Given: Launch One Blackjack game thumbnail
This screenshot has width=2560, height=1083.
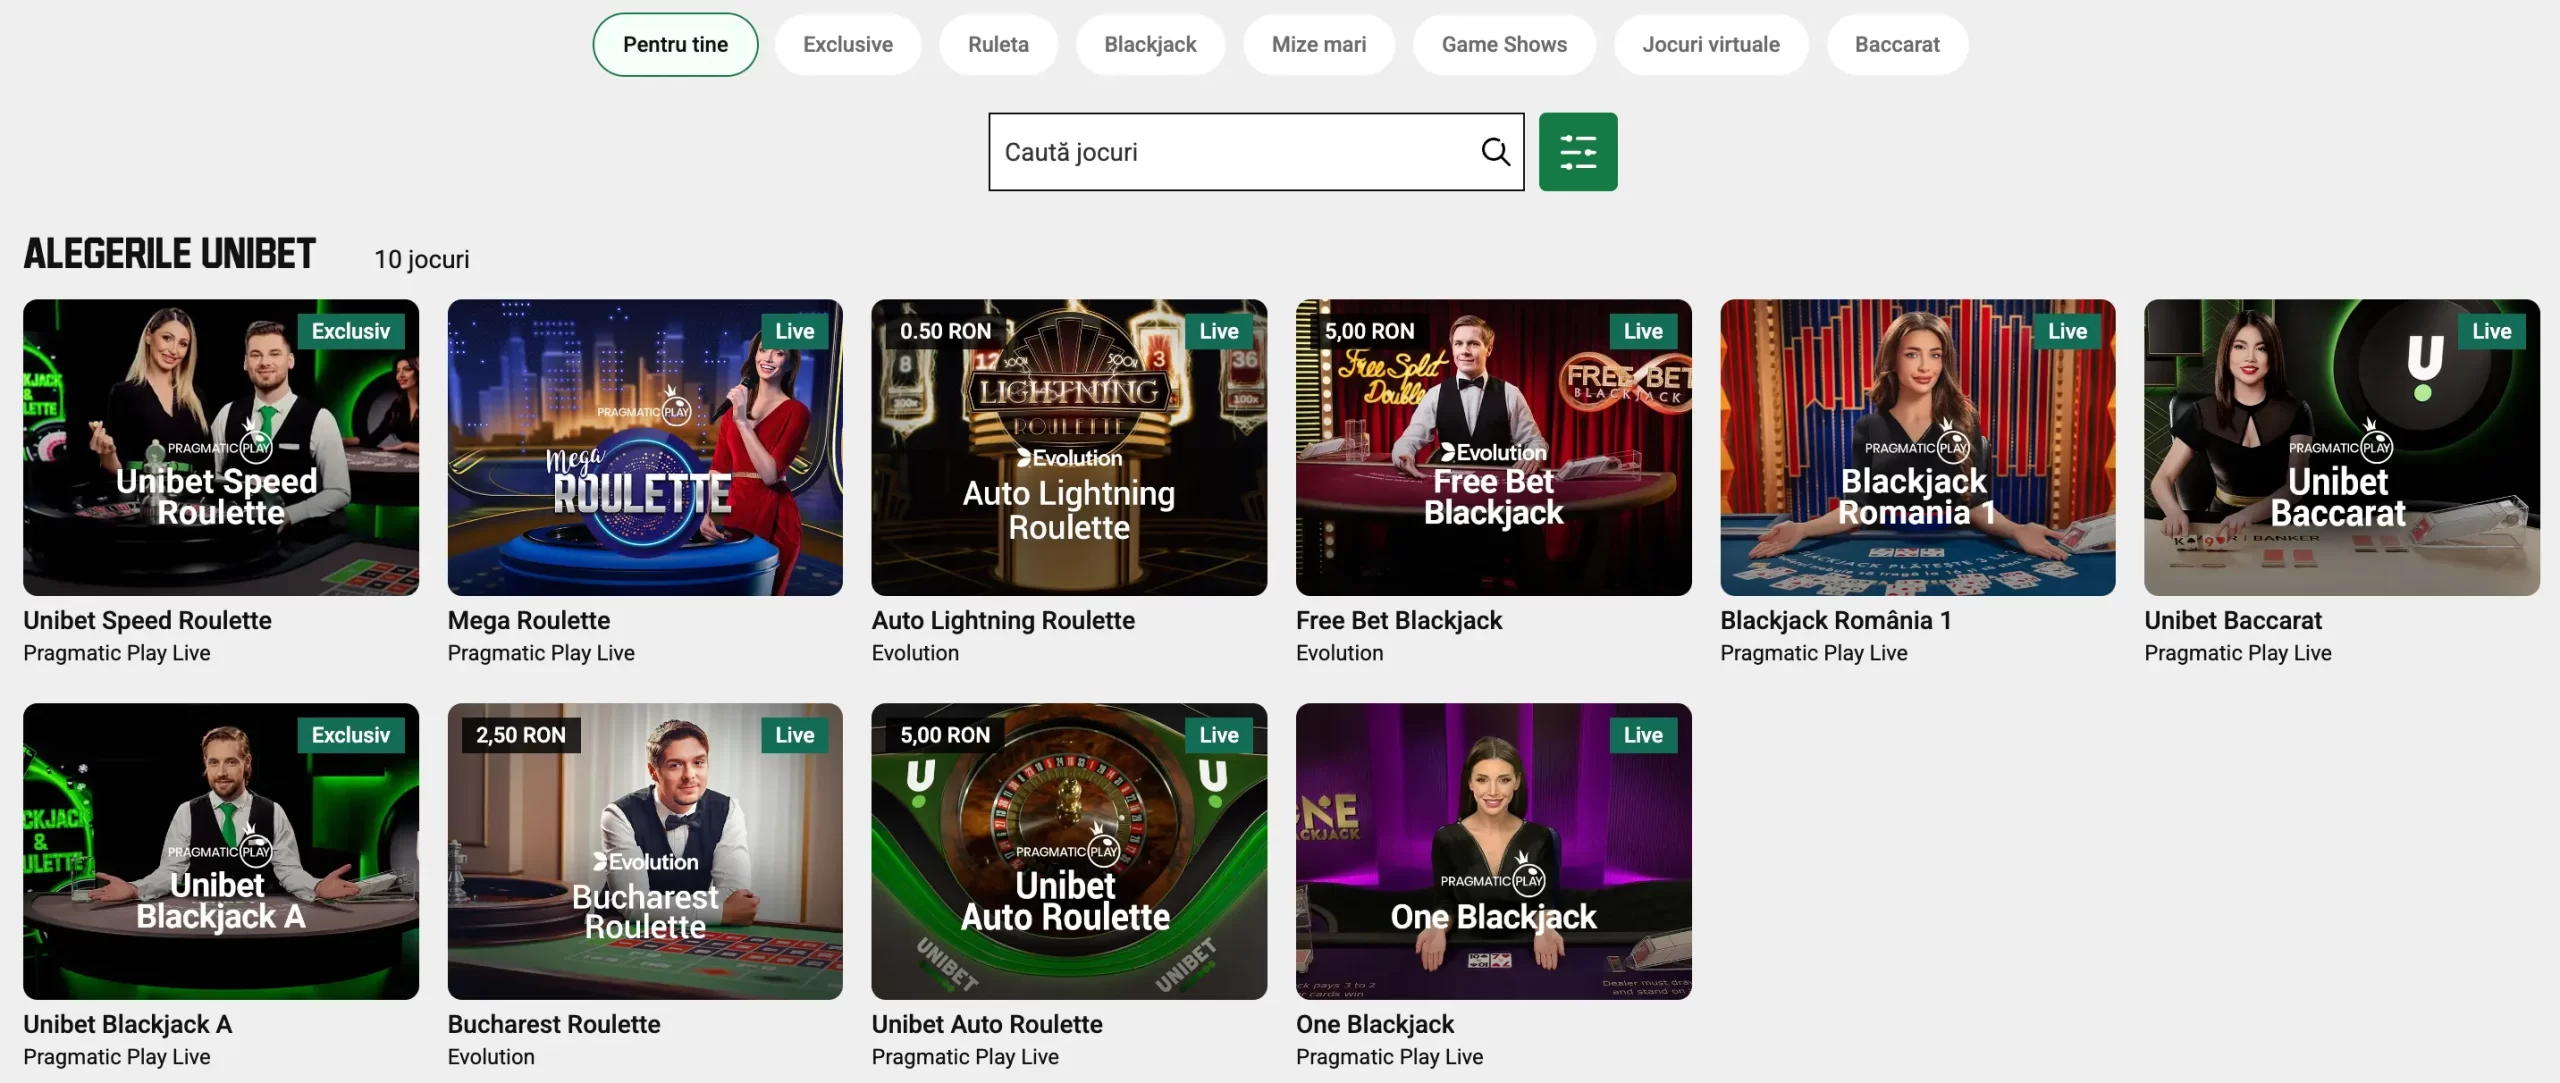Looking at the screenshot, I should (1494, 852).
